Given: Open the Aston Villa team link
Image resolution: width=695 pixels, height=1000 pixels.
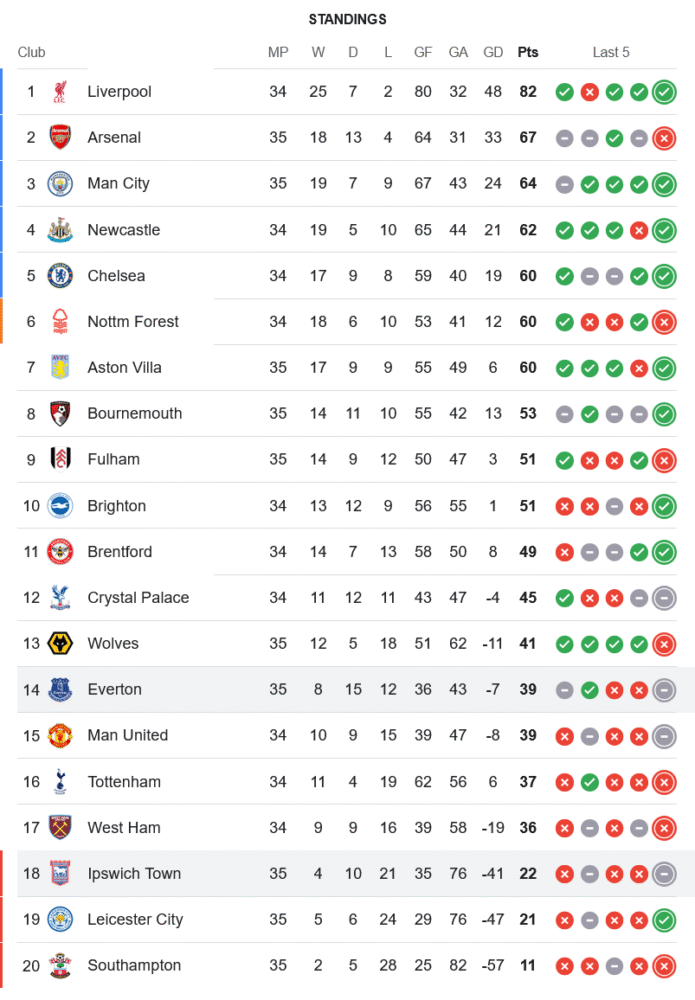Looking at the screenshot, I should [x=124, y=368].
